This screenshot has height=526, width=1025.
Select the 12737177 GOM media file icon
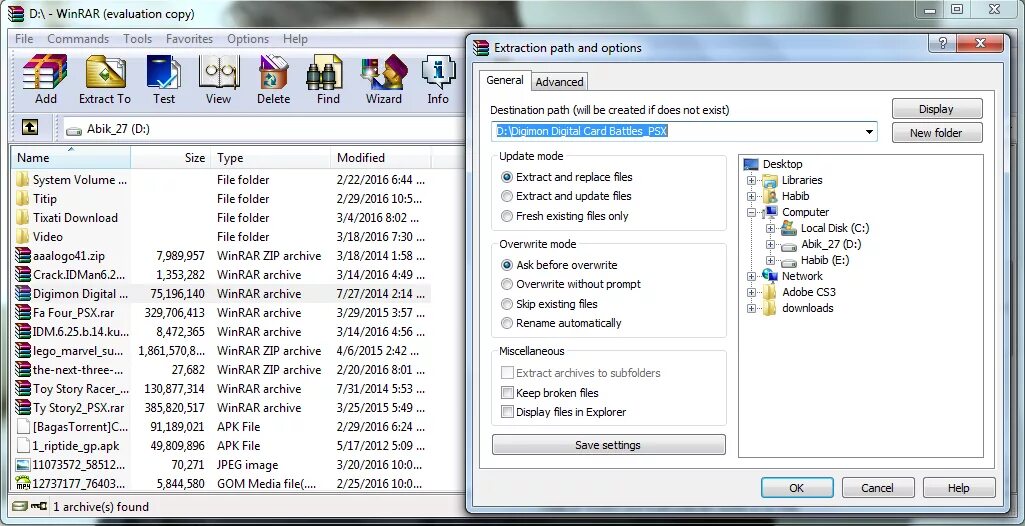click(23, 484)
